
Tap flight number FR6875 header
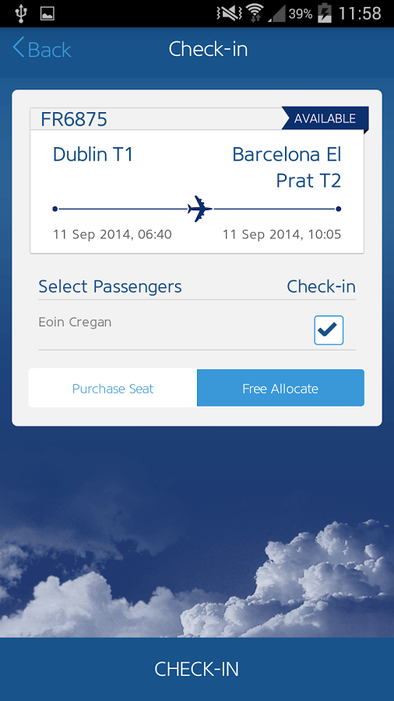pyautogui.click(x=74, y=119)
